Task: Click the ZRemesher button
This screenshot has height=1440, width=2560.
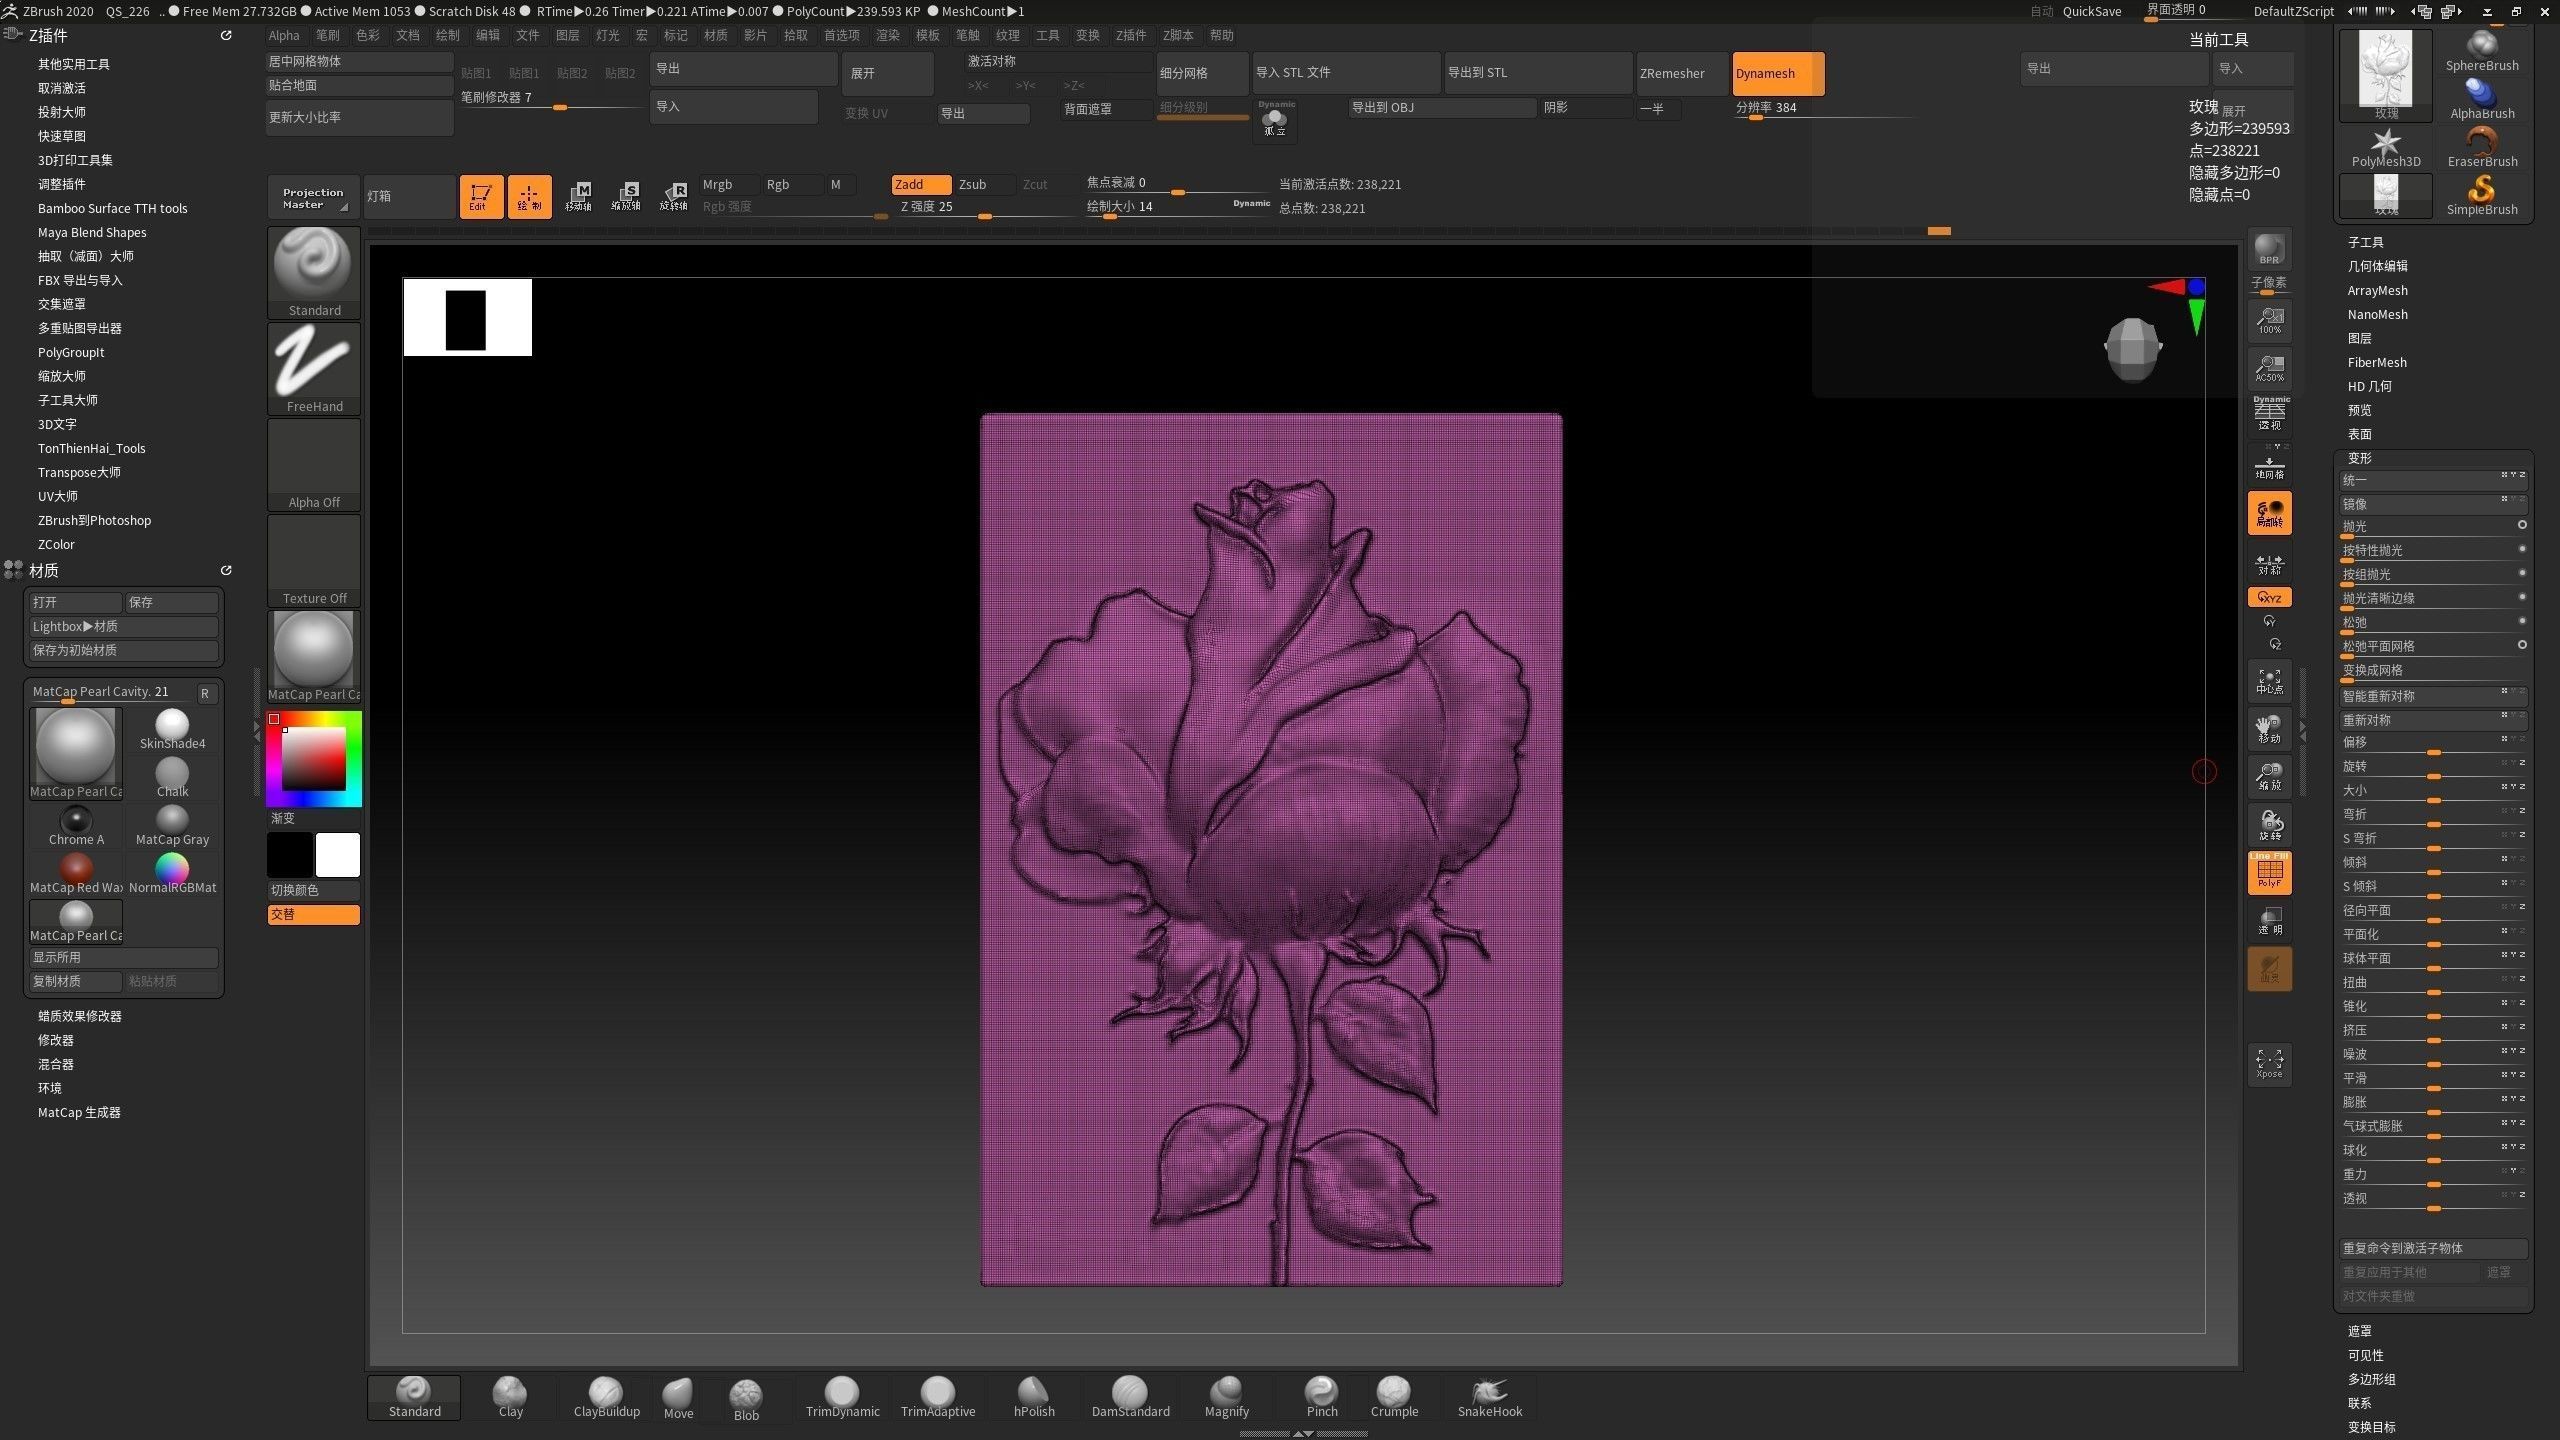Action: 1680,72
